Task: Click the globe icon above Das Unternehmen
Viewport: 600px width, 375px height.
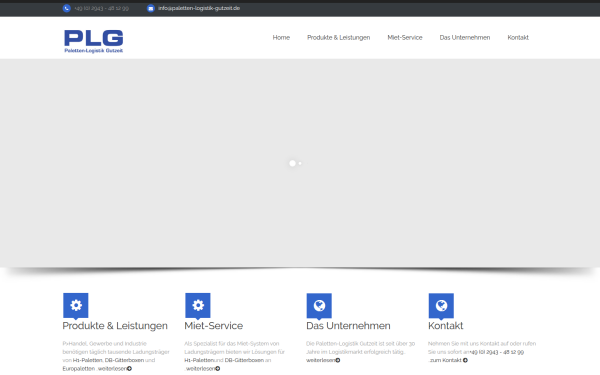Action: (x=319, y=305)
